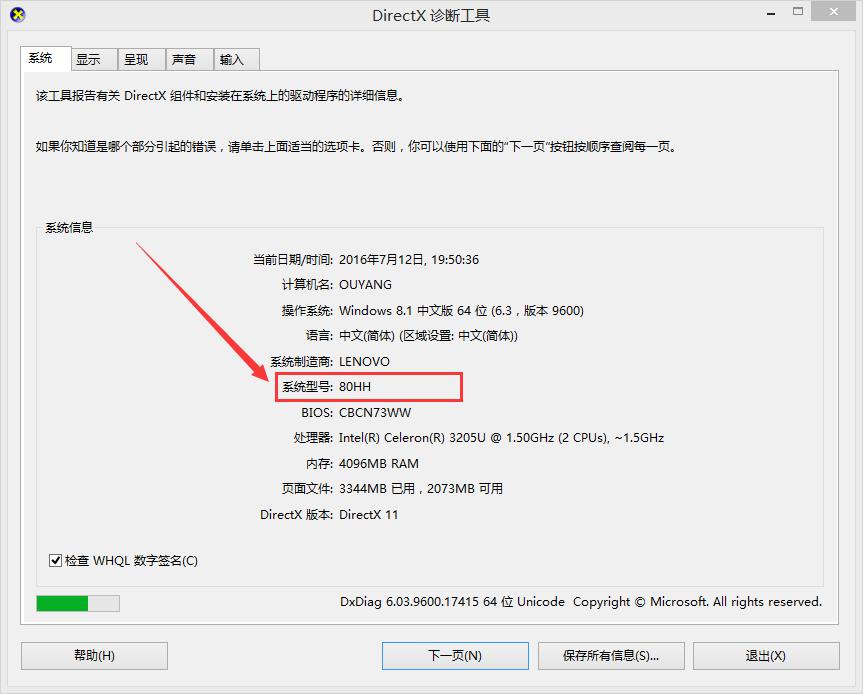Click 保存所有信息(S) to save all info
The width and height of the screenshot is (863, 694).
click(612, 656)
